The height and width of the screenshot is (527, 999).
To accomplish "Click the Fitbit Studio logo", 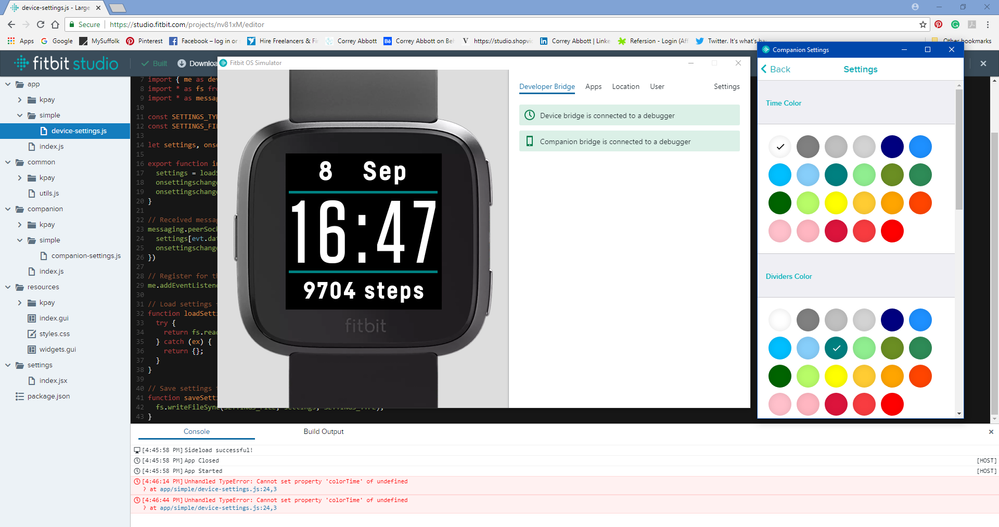I will tap(63, 64).
